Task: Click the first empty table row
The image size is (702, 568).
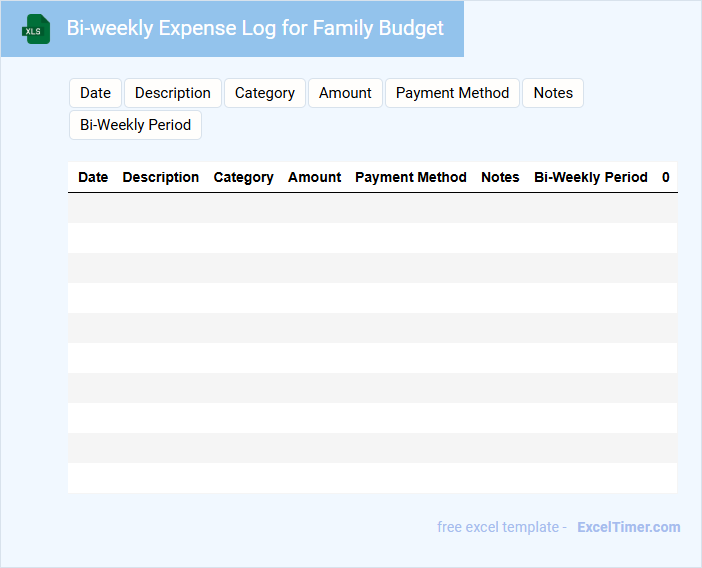Action: click(x=372, y=208)
